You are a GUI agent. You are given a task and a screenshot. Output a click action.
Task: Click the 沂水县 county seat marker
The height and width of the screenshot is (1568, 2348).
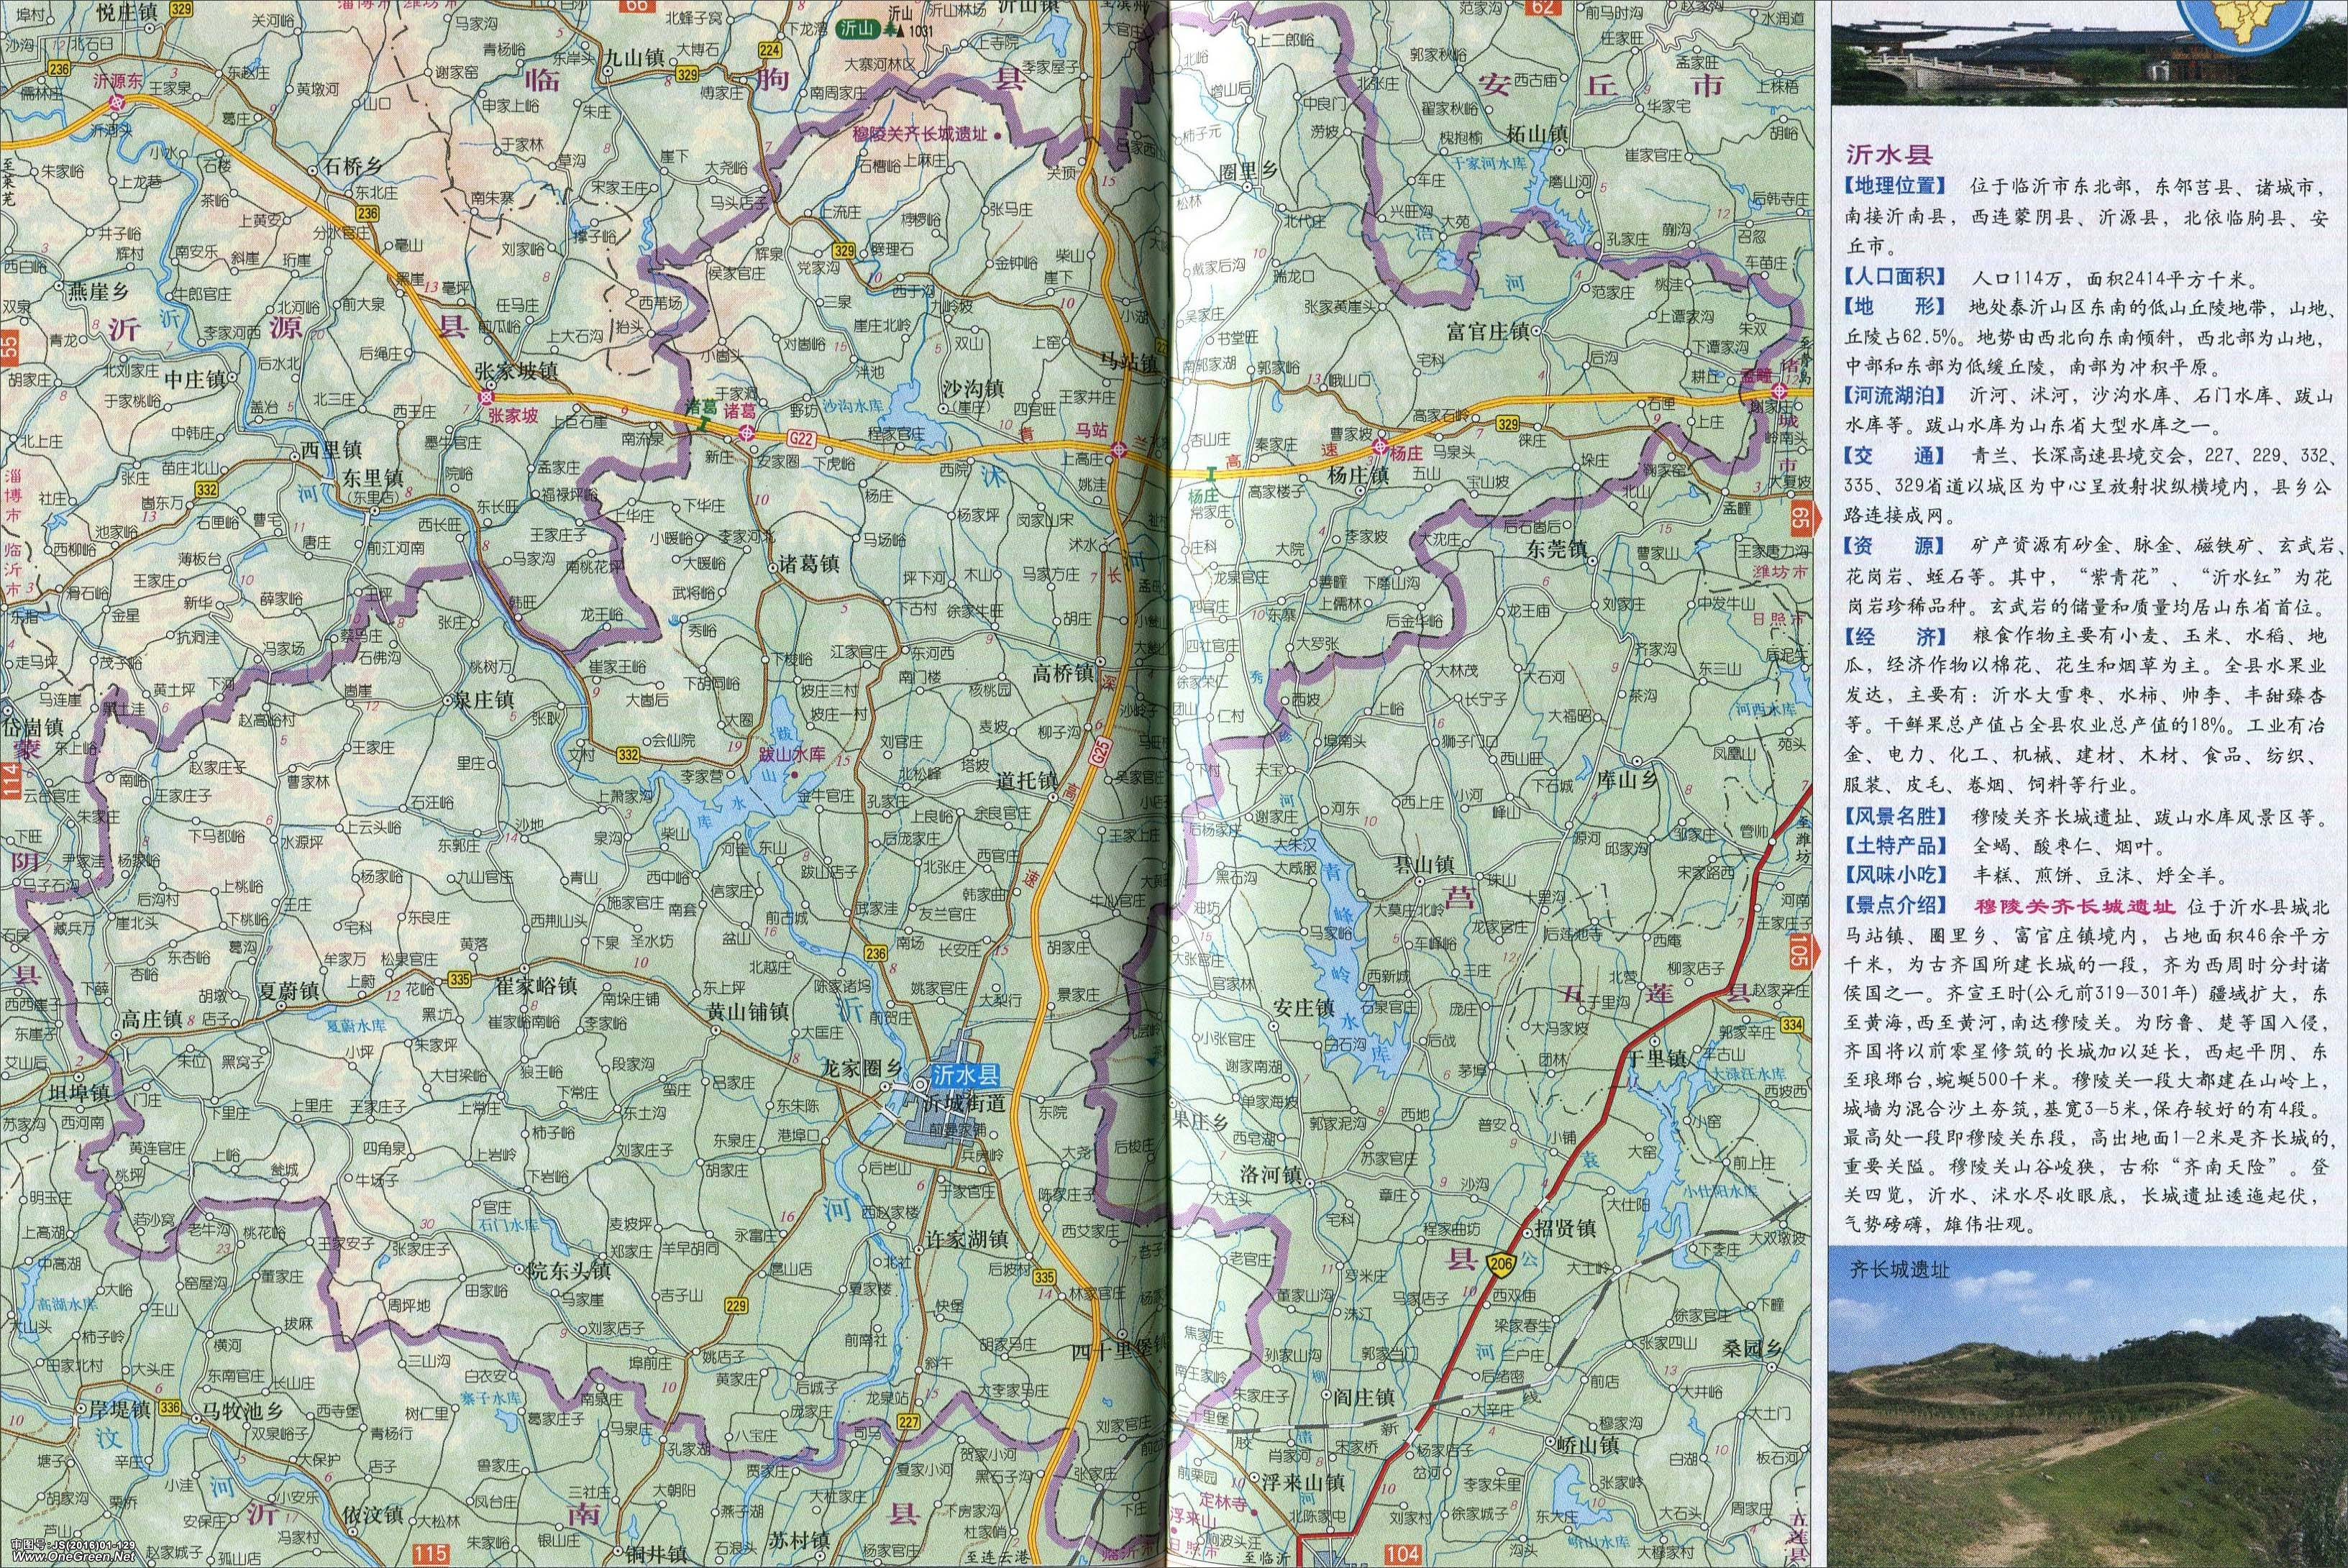click(x=920, y=1086)
